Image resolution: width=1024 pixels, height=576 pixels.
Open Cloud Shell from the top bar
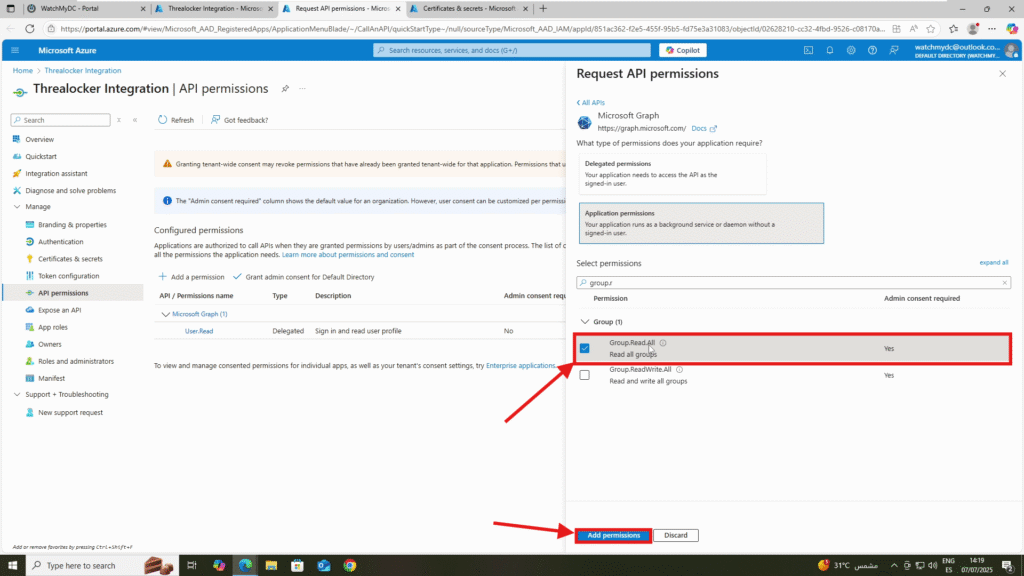tap(808, 50)
